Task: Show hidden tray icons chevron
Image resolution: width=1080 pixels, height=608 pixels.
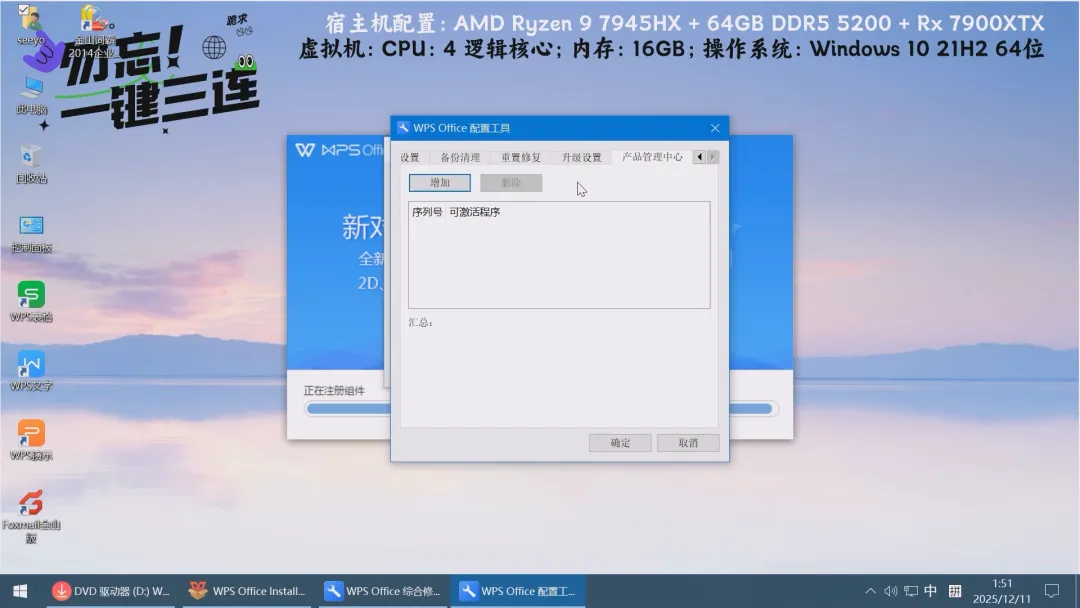Action: point(870,591)
